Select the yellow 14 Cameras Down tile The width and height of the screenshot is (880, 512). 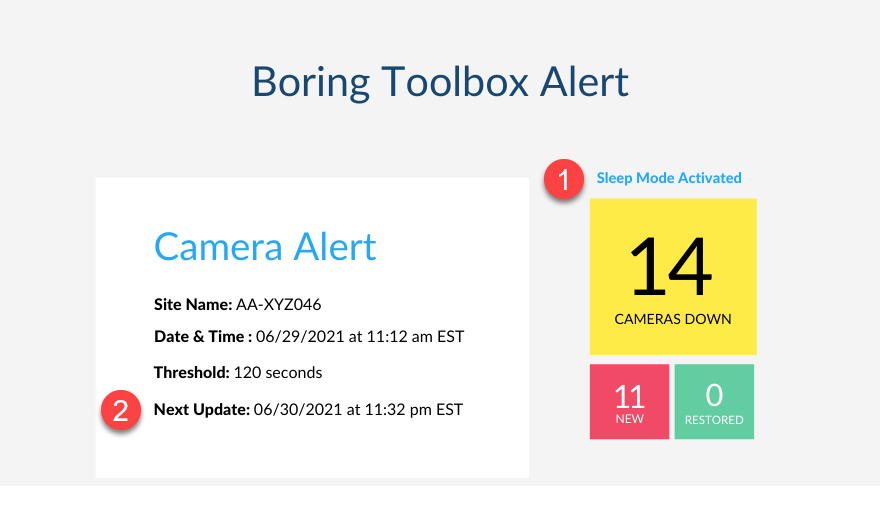(673, 276)
